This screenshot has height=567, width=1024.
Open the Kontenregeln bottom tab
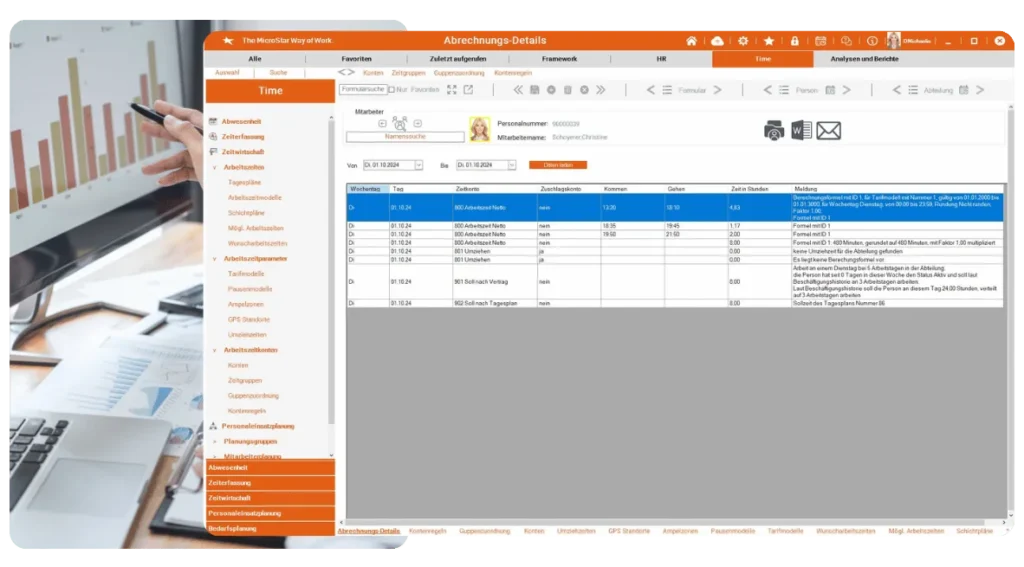pyautogui.click(x=427, y=531)
